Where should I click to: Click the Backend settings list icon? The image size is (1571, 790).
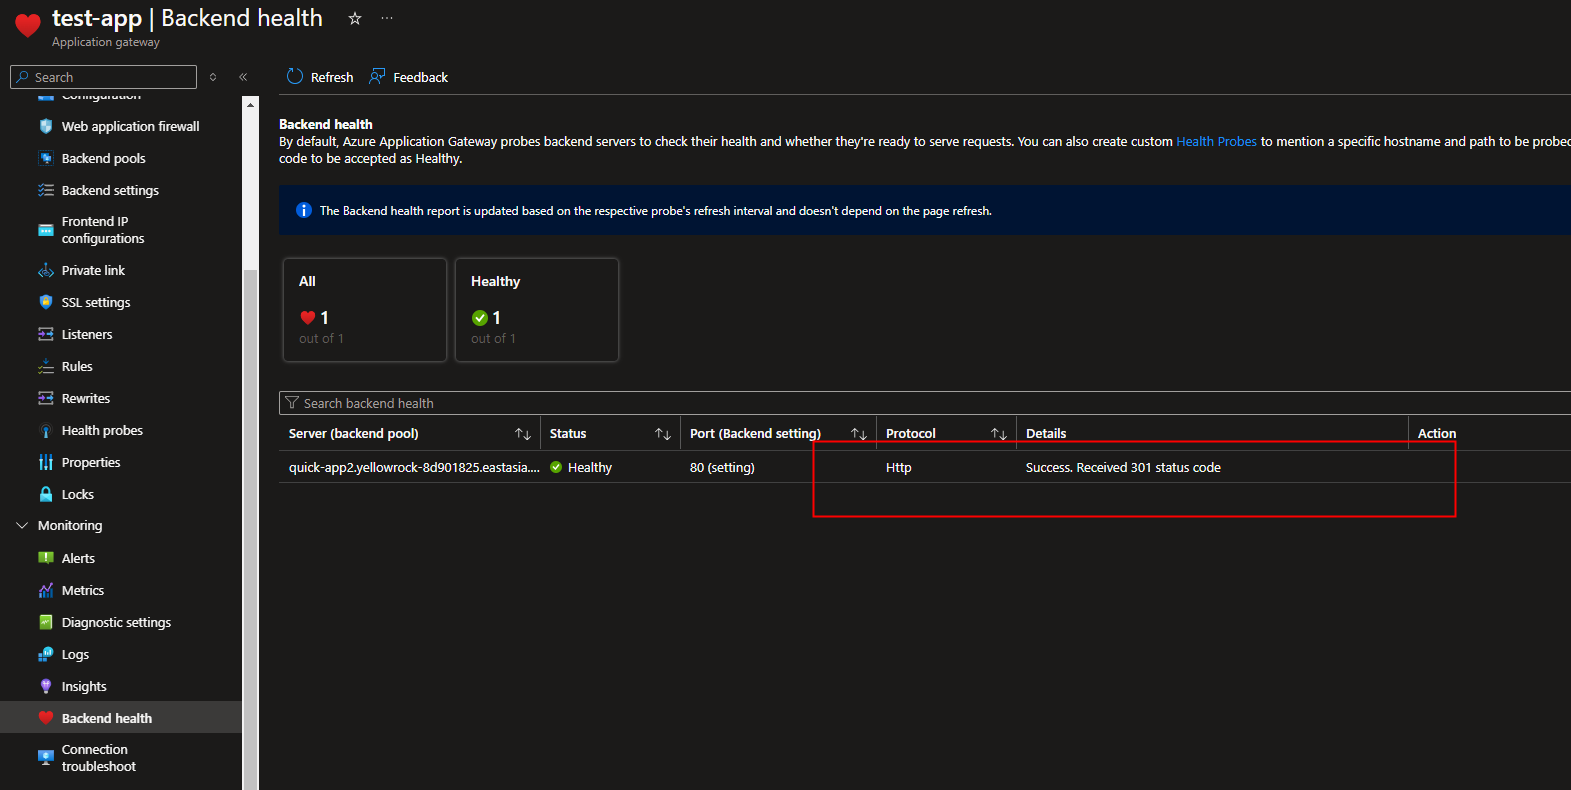pos(46,190)
